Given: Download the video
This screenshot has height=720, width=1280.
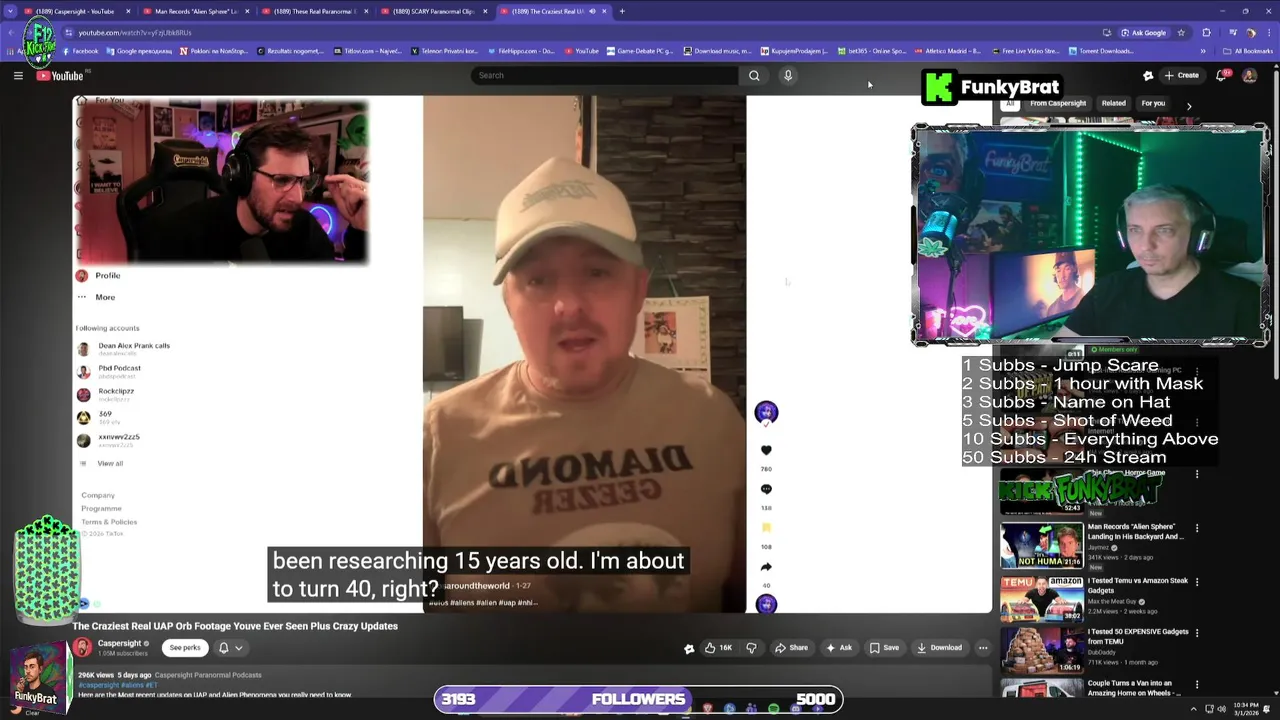Looking at the screenshot, I should point(939,648).
